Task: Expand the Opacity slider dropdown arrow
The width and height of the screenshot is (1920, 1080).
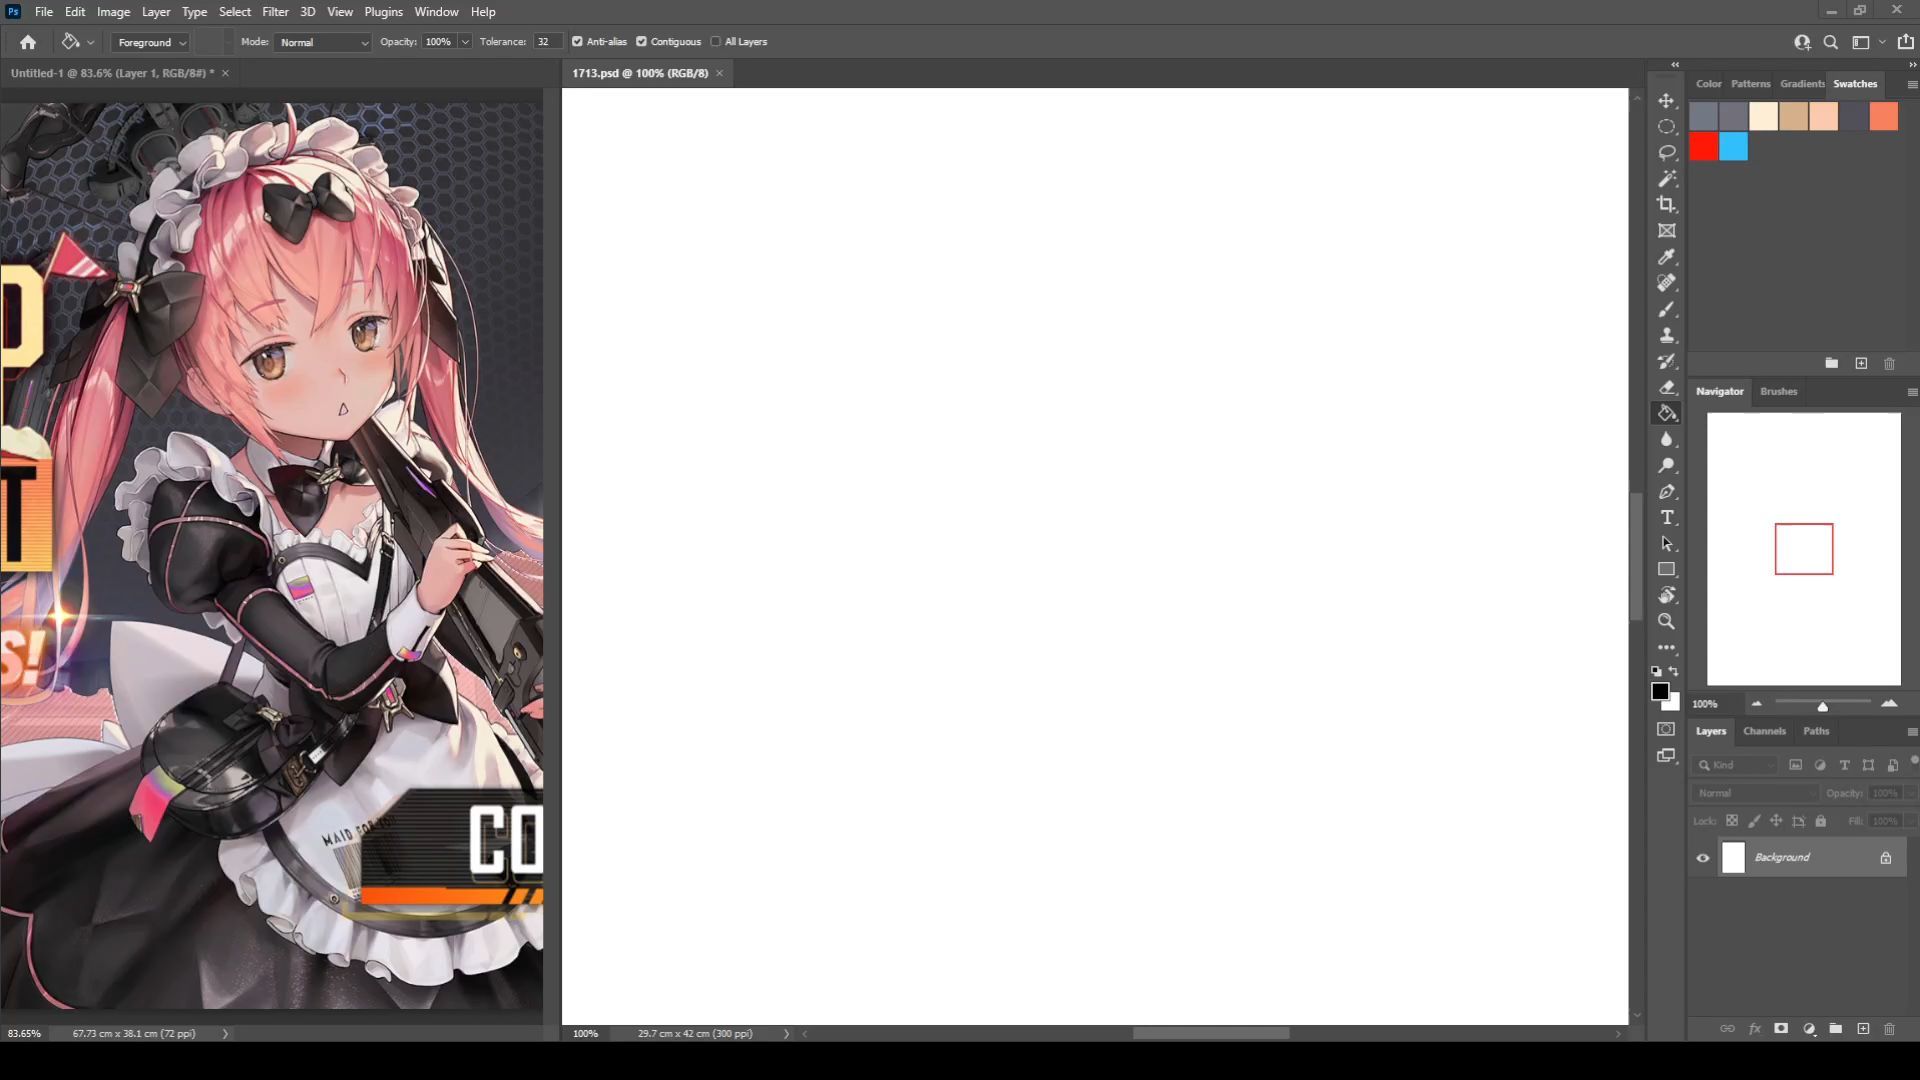Action: pyautogui.click(x=465, y=42)
